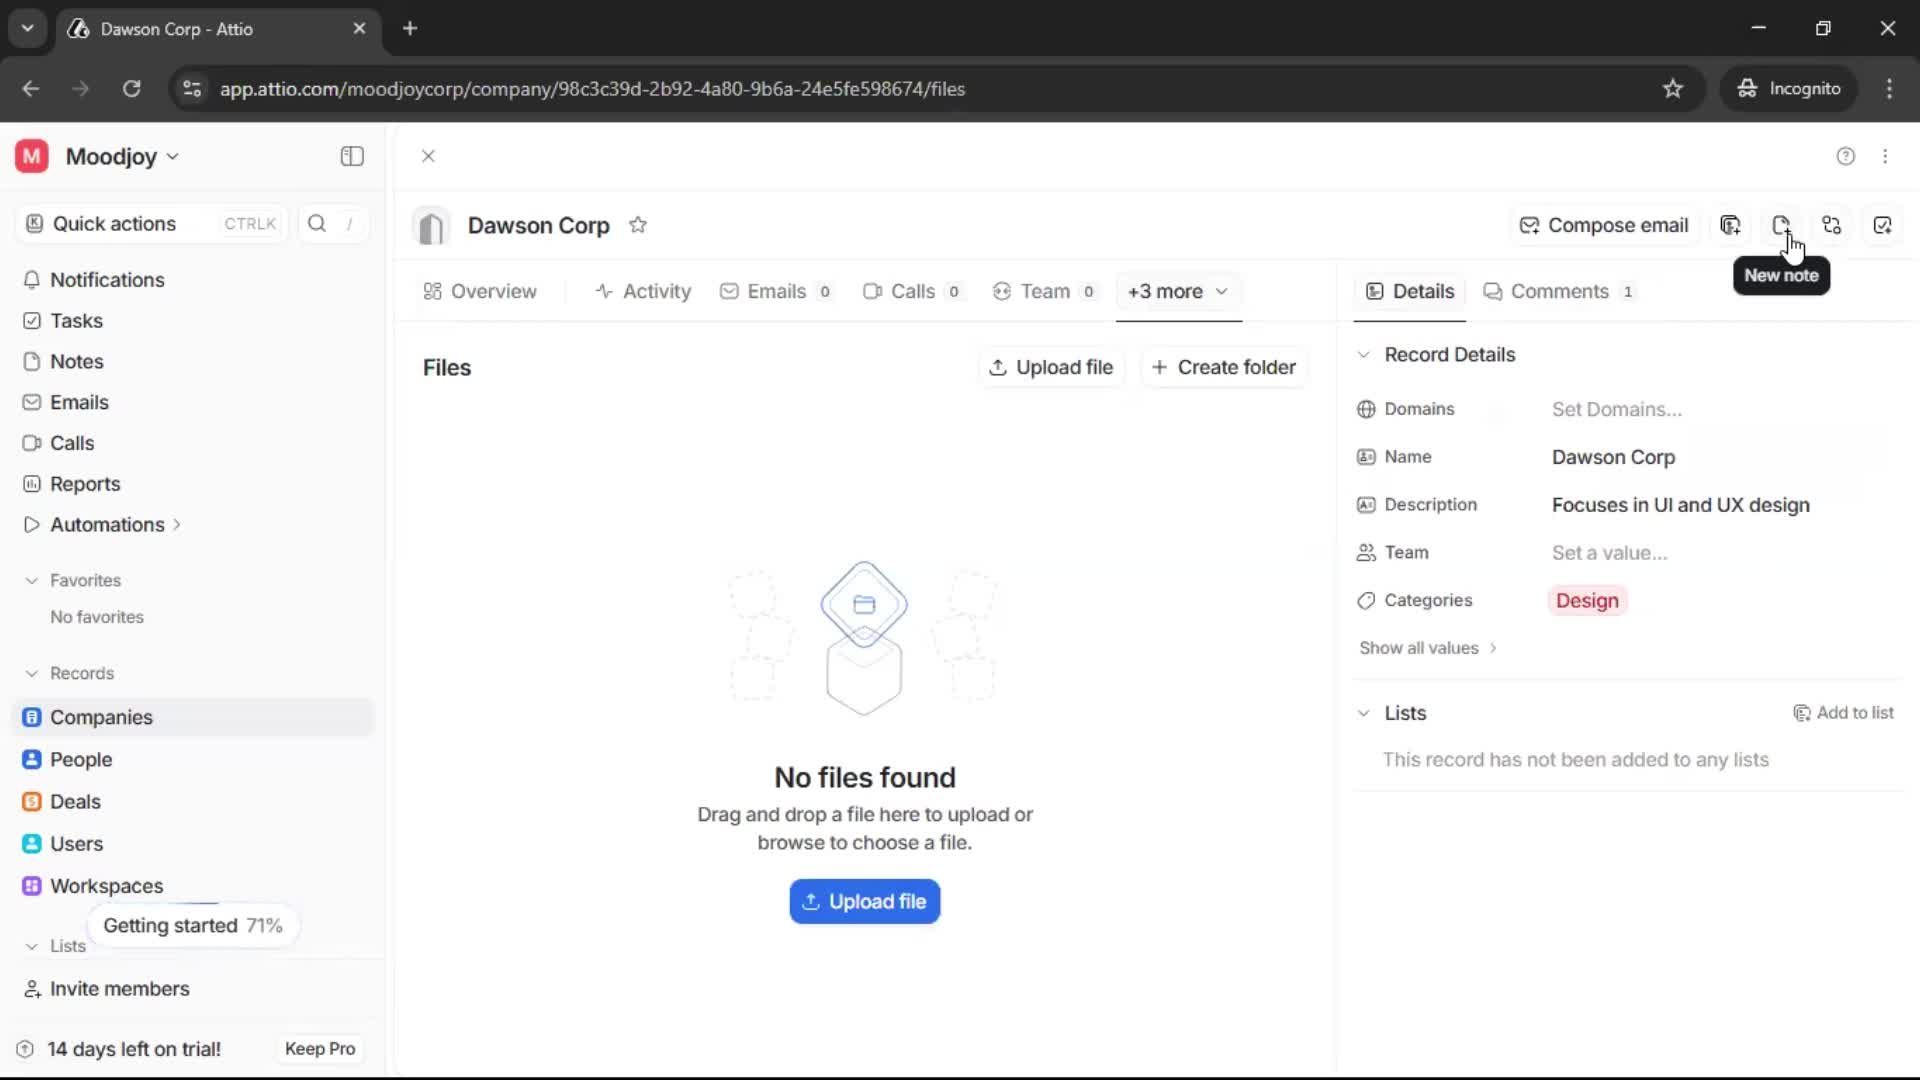Image resolution: width=1920 pixels, height=1080 pixels.
Task: Select Reports in the sidebar
Action: tap(83, 484)
